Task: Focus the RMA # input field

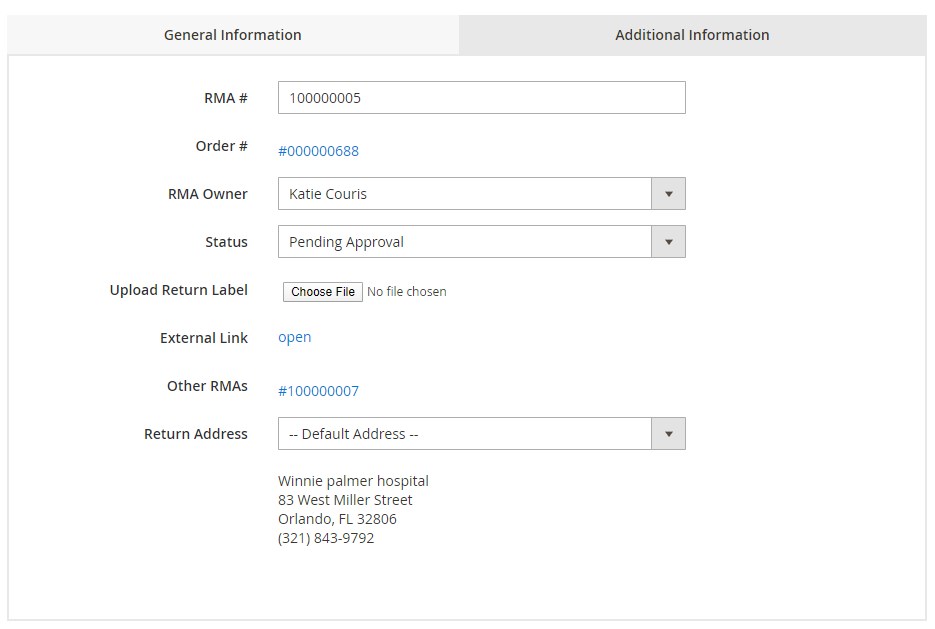Action: point(481,98)
